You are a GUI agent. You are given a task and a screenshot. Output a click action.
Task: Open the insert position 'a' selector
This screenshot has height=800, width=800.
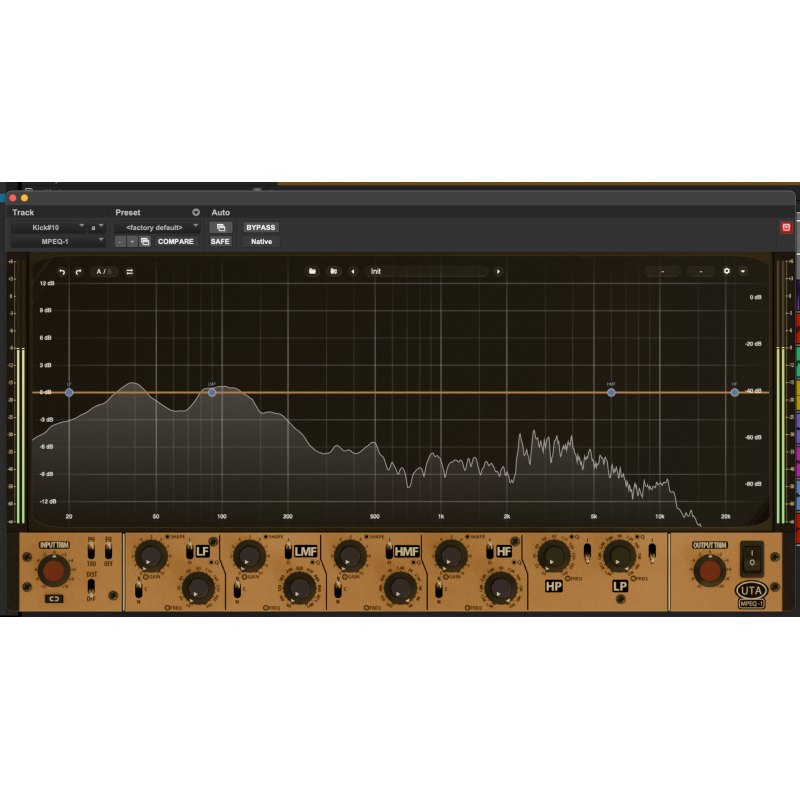point(96,227)
